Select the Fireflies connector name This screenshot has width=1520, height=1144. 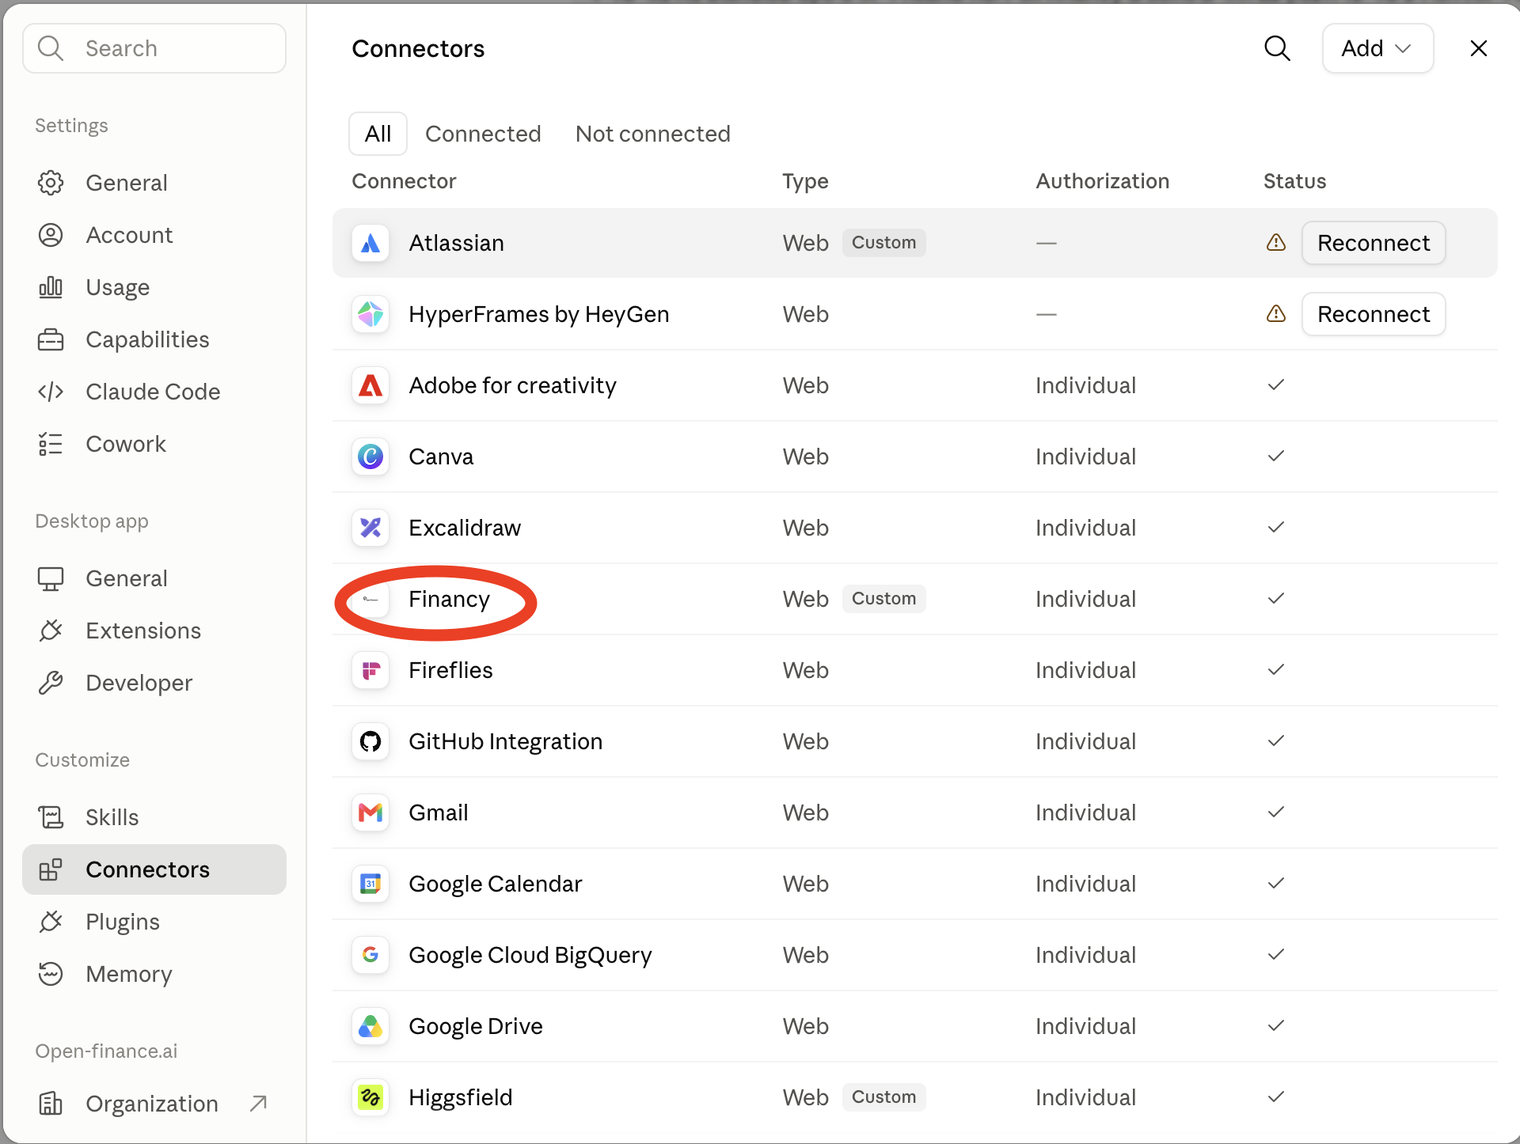(451, 670)
